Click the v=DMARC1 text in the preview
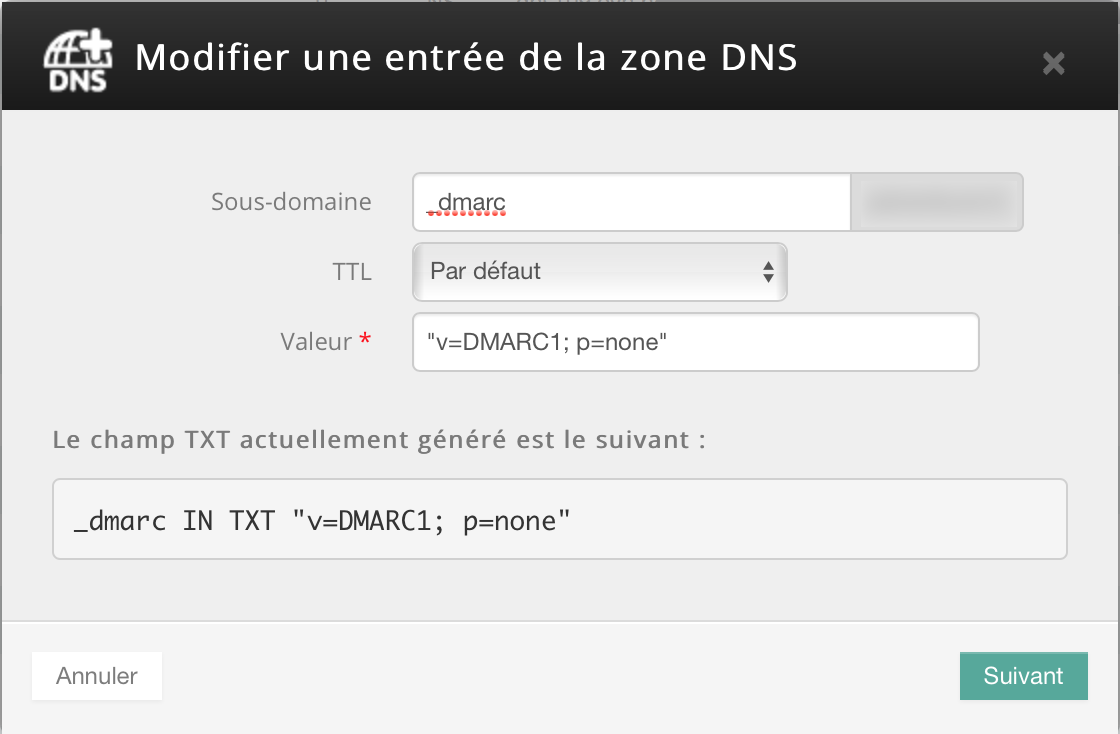1120x734 pixels. (x=369, y=521)
